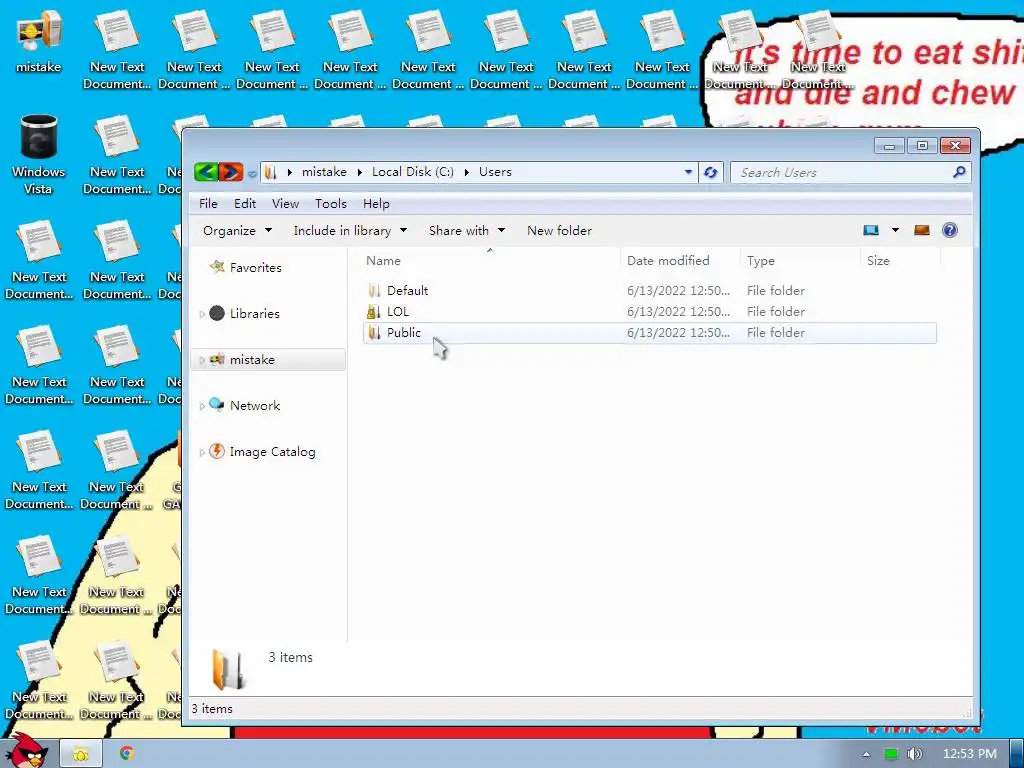Image resolution: width=1024 pixels, height=768 pixels.
Task: Show hidden tray icons arrow
Action: pos(866,754)
